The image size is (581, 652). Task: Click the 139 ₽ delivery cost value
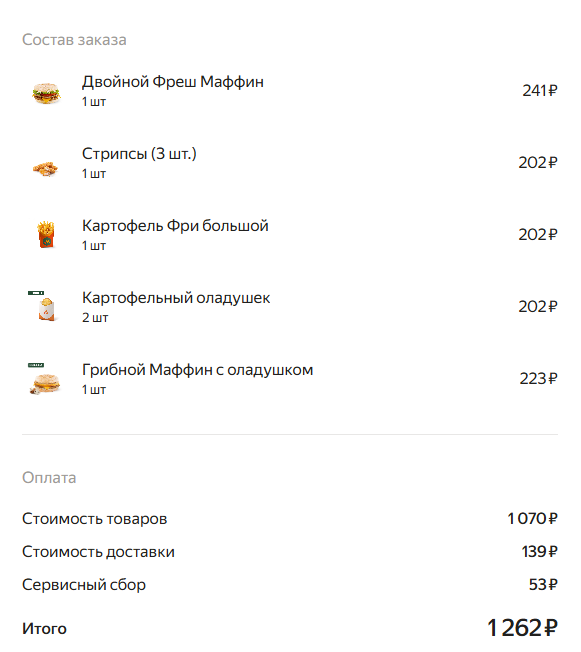click(539, 552)
